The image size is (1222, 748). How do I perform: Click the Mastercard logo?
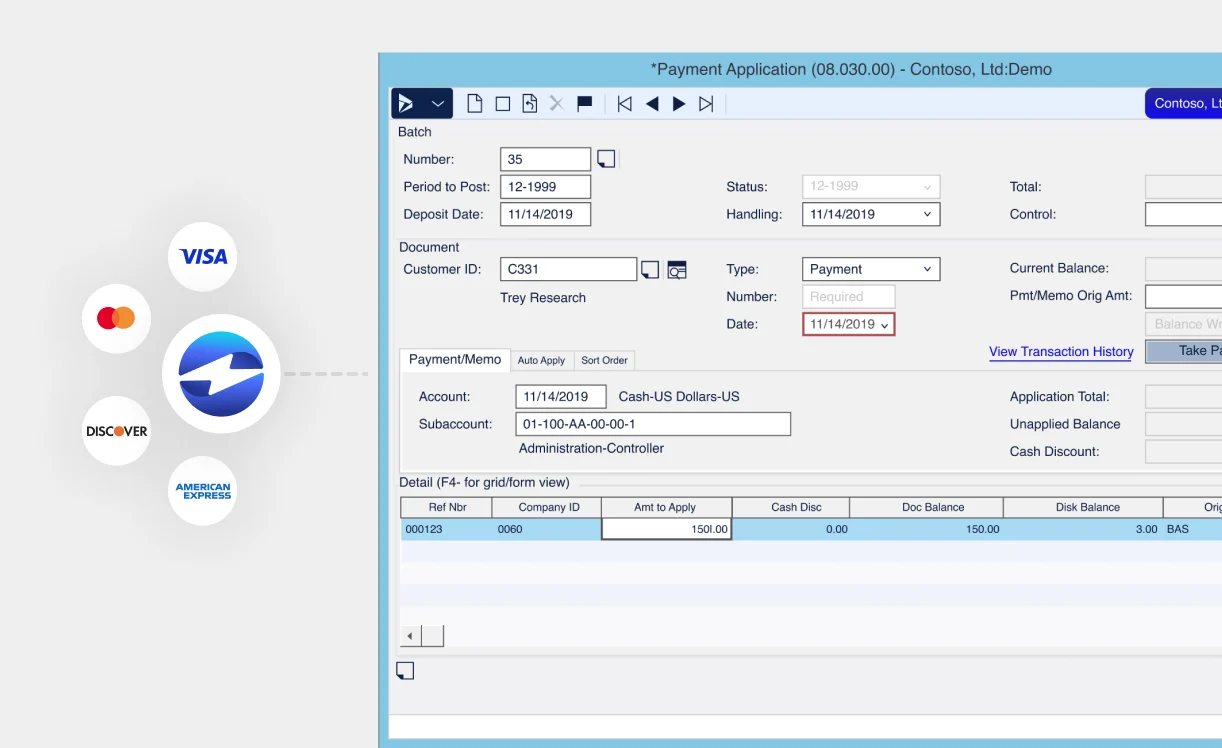[x=116, y=318]
